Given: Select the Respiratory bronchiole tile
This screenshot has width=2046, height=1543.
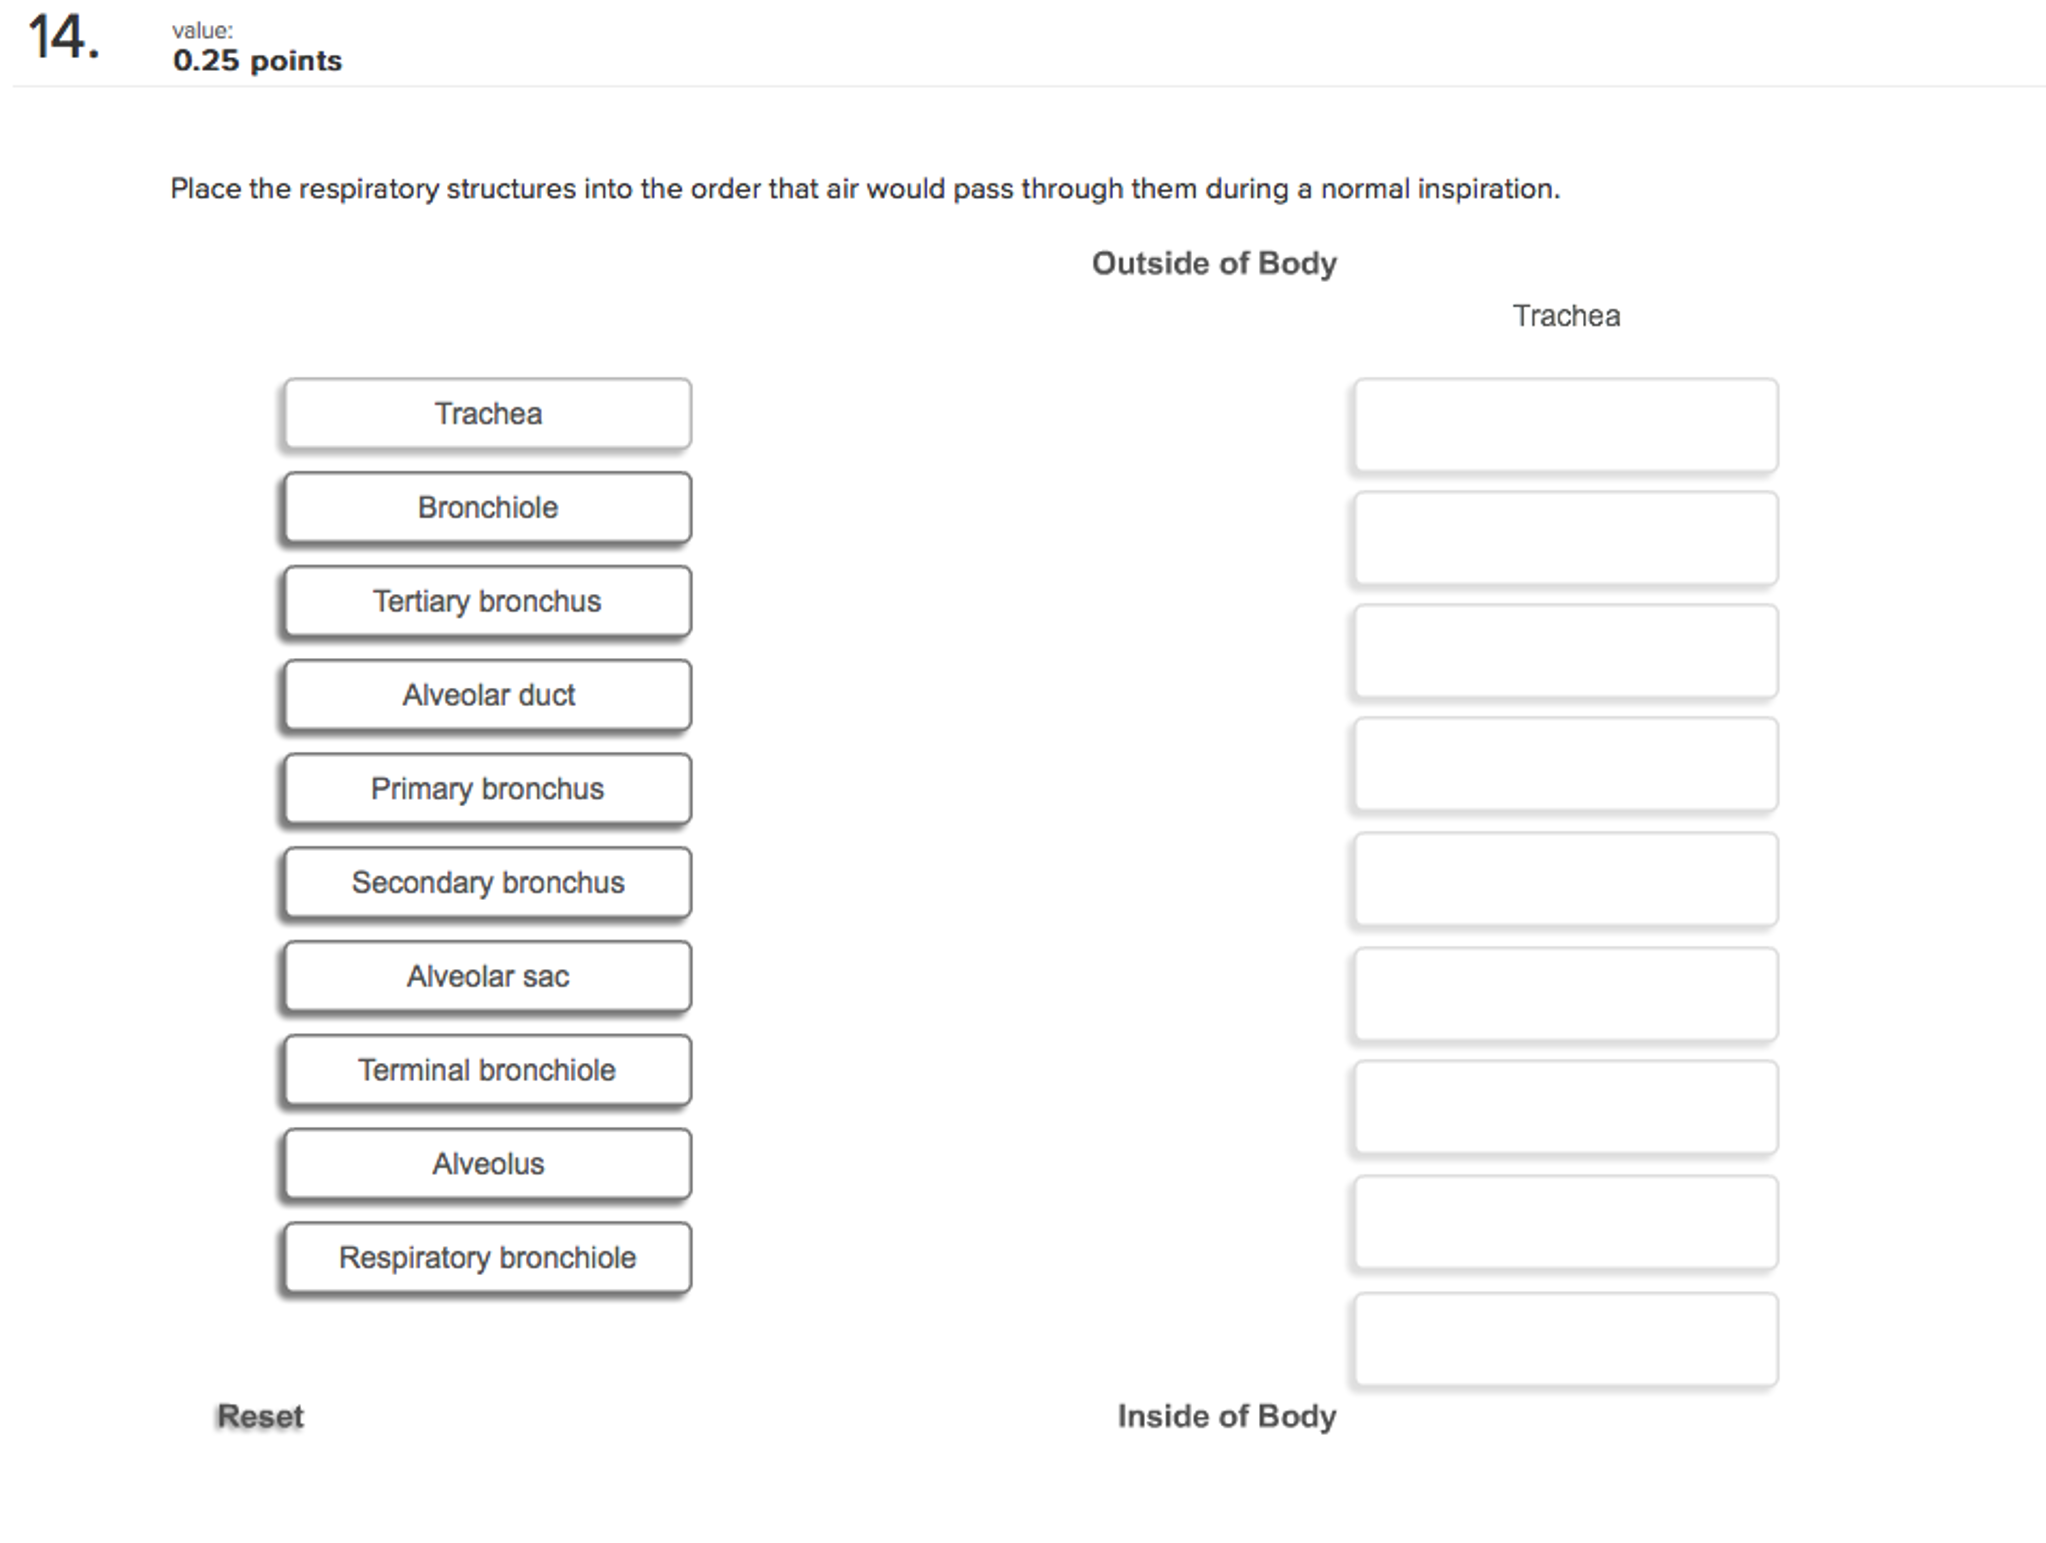Looking at the screenshot, I should coord(486,1257).
